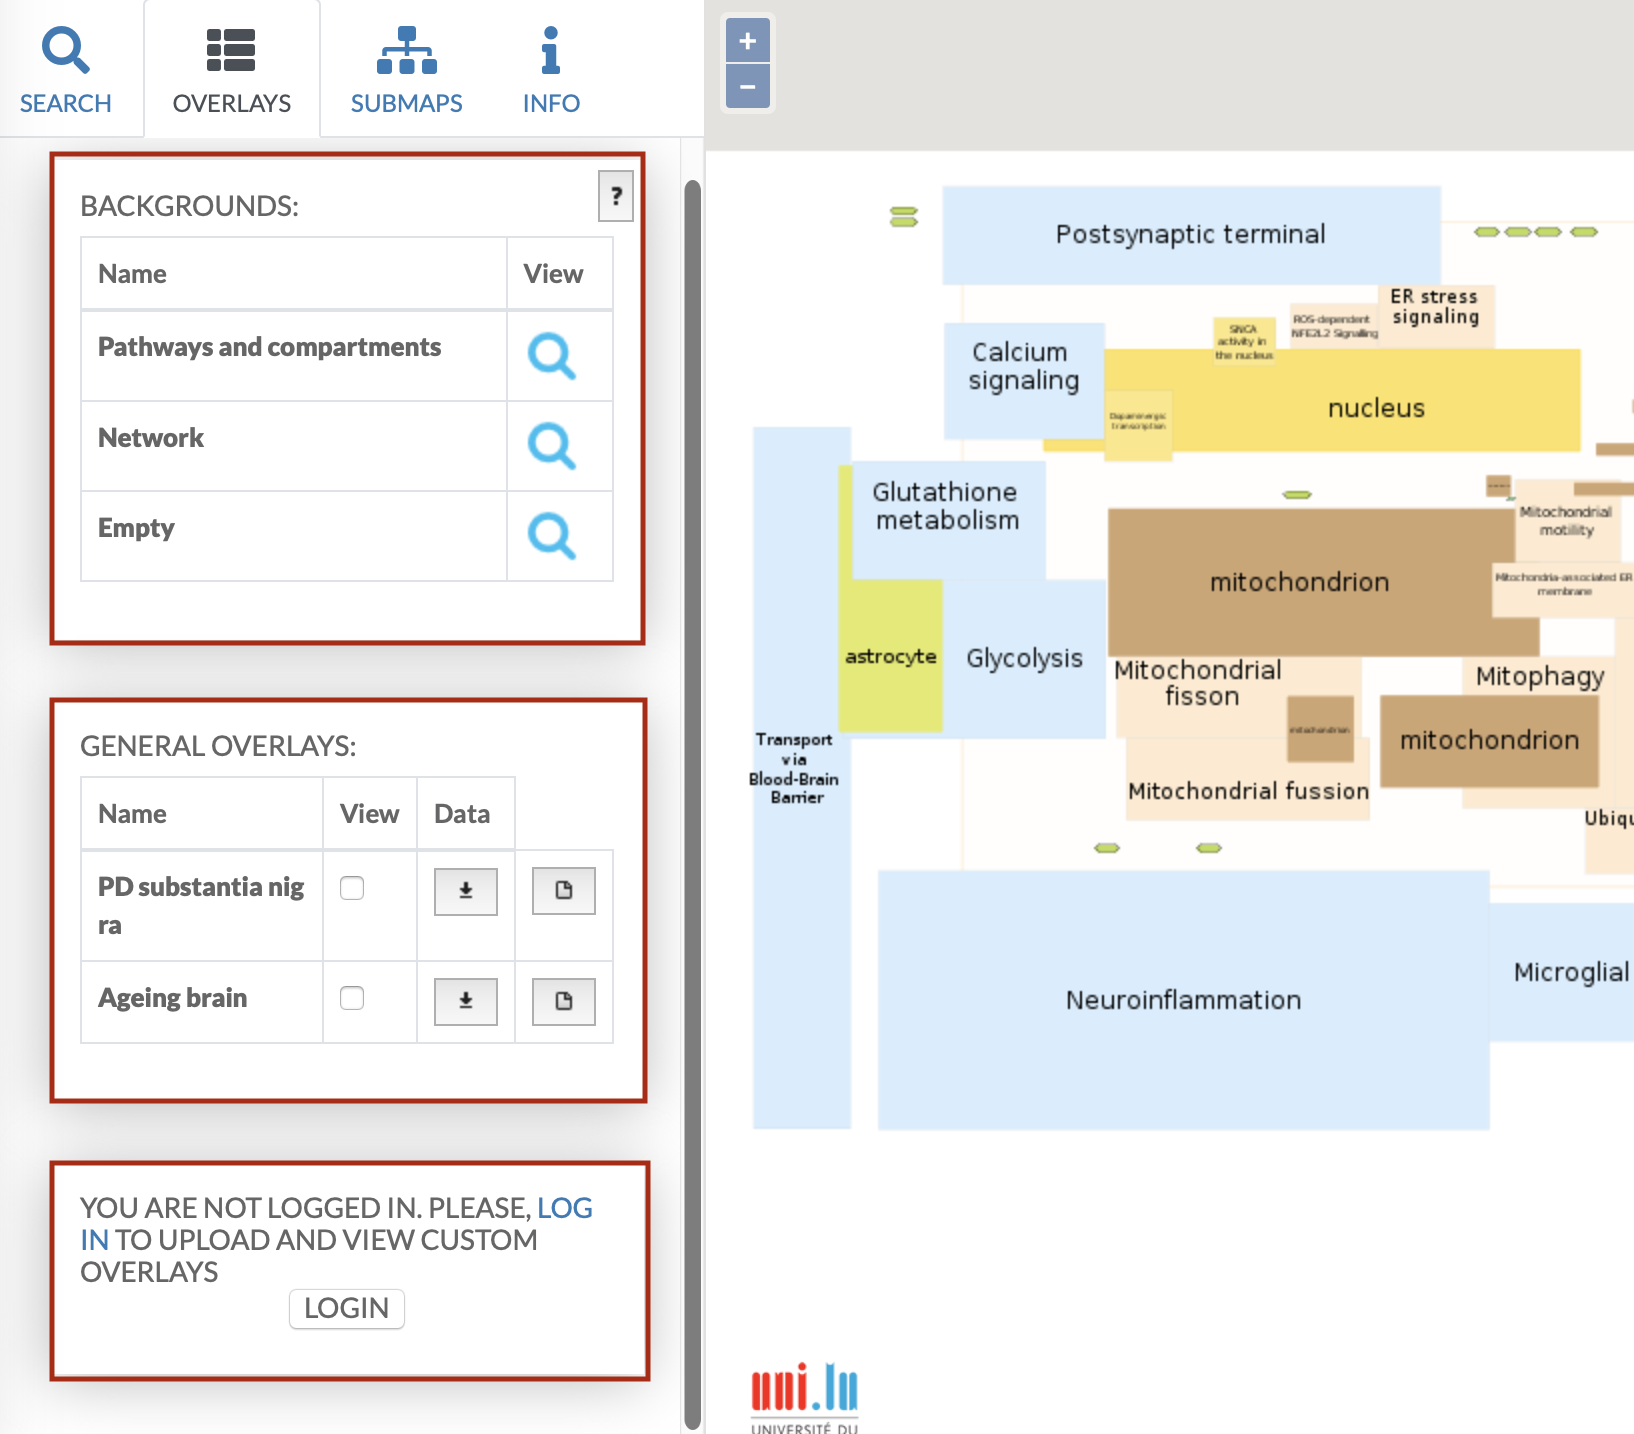Follow the LOG IN text link

(x=564, y=1208)
